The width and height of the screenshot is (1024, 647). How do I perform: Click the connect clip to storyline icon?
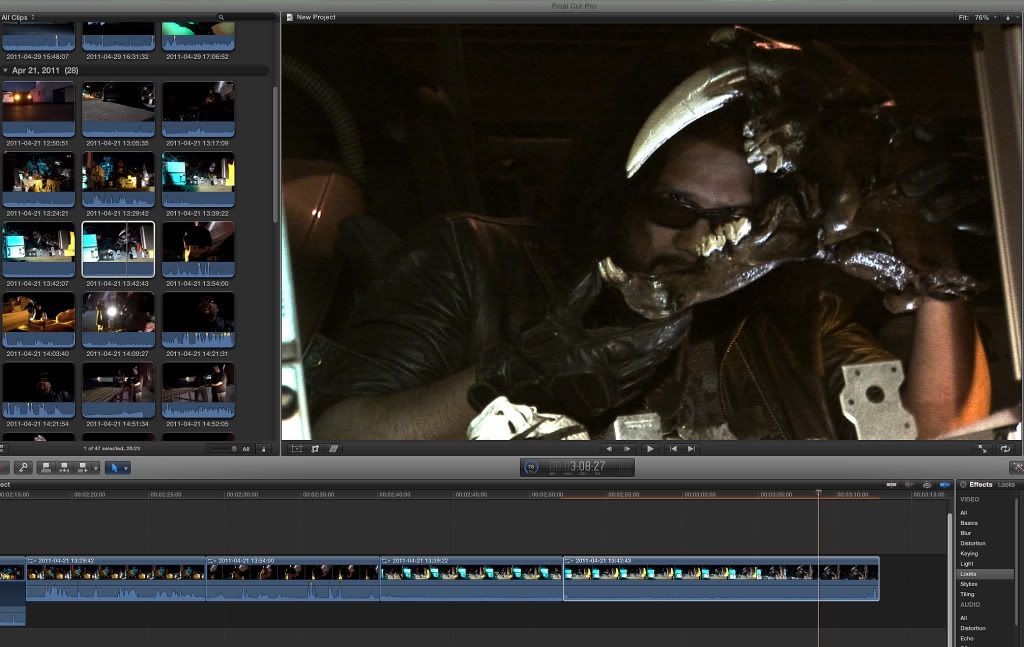(46, 467)
